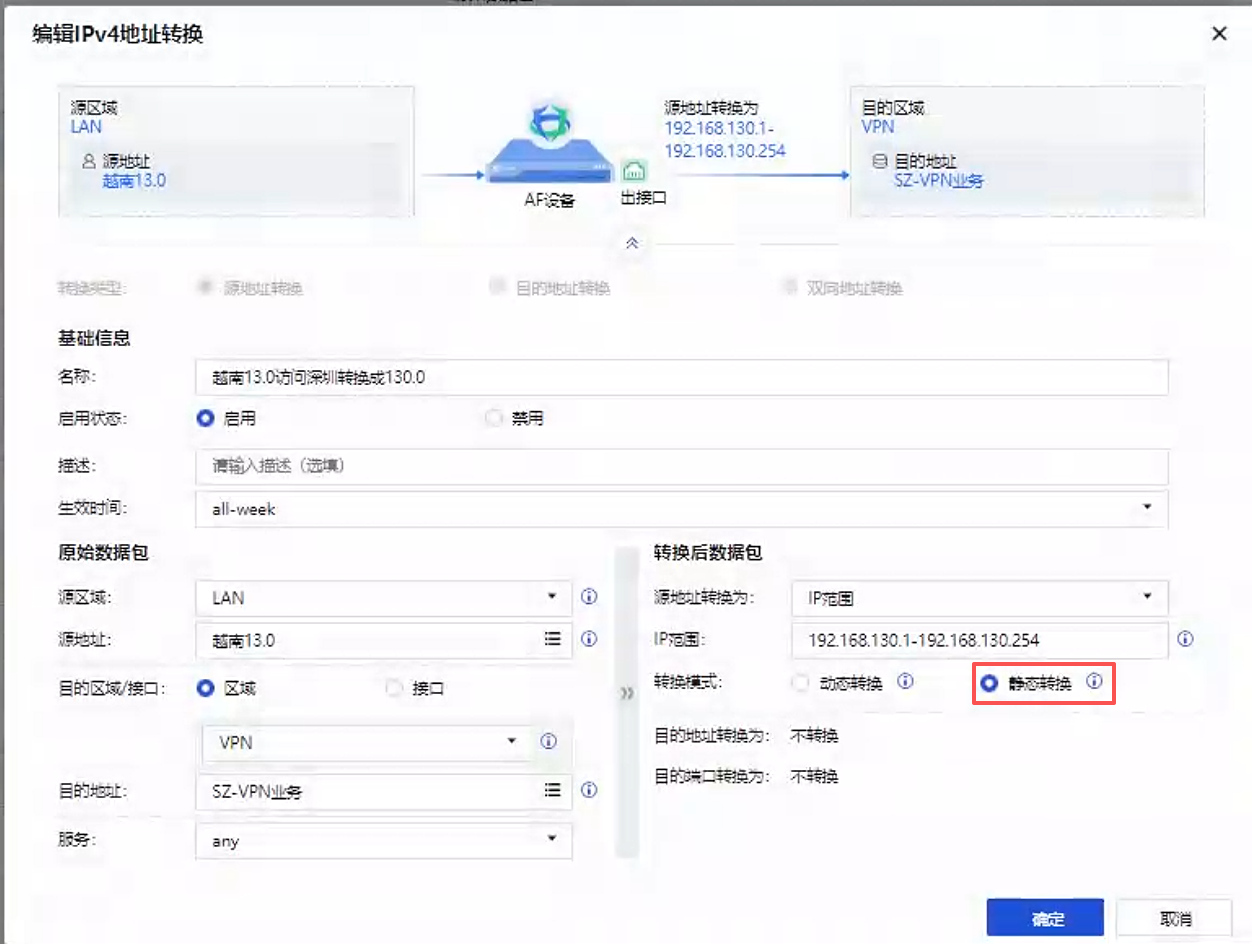Click the outbound interface icon 出接口

tap(635, 170)
